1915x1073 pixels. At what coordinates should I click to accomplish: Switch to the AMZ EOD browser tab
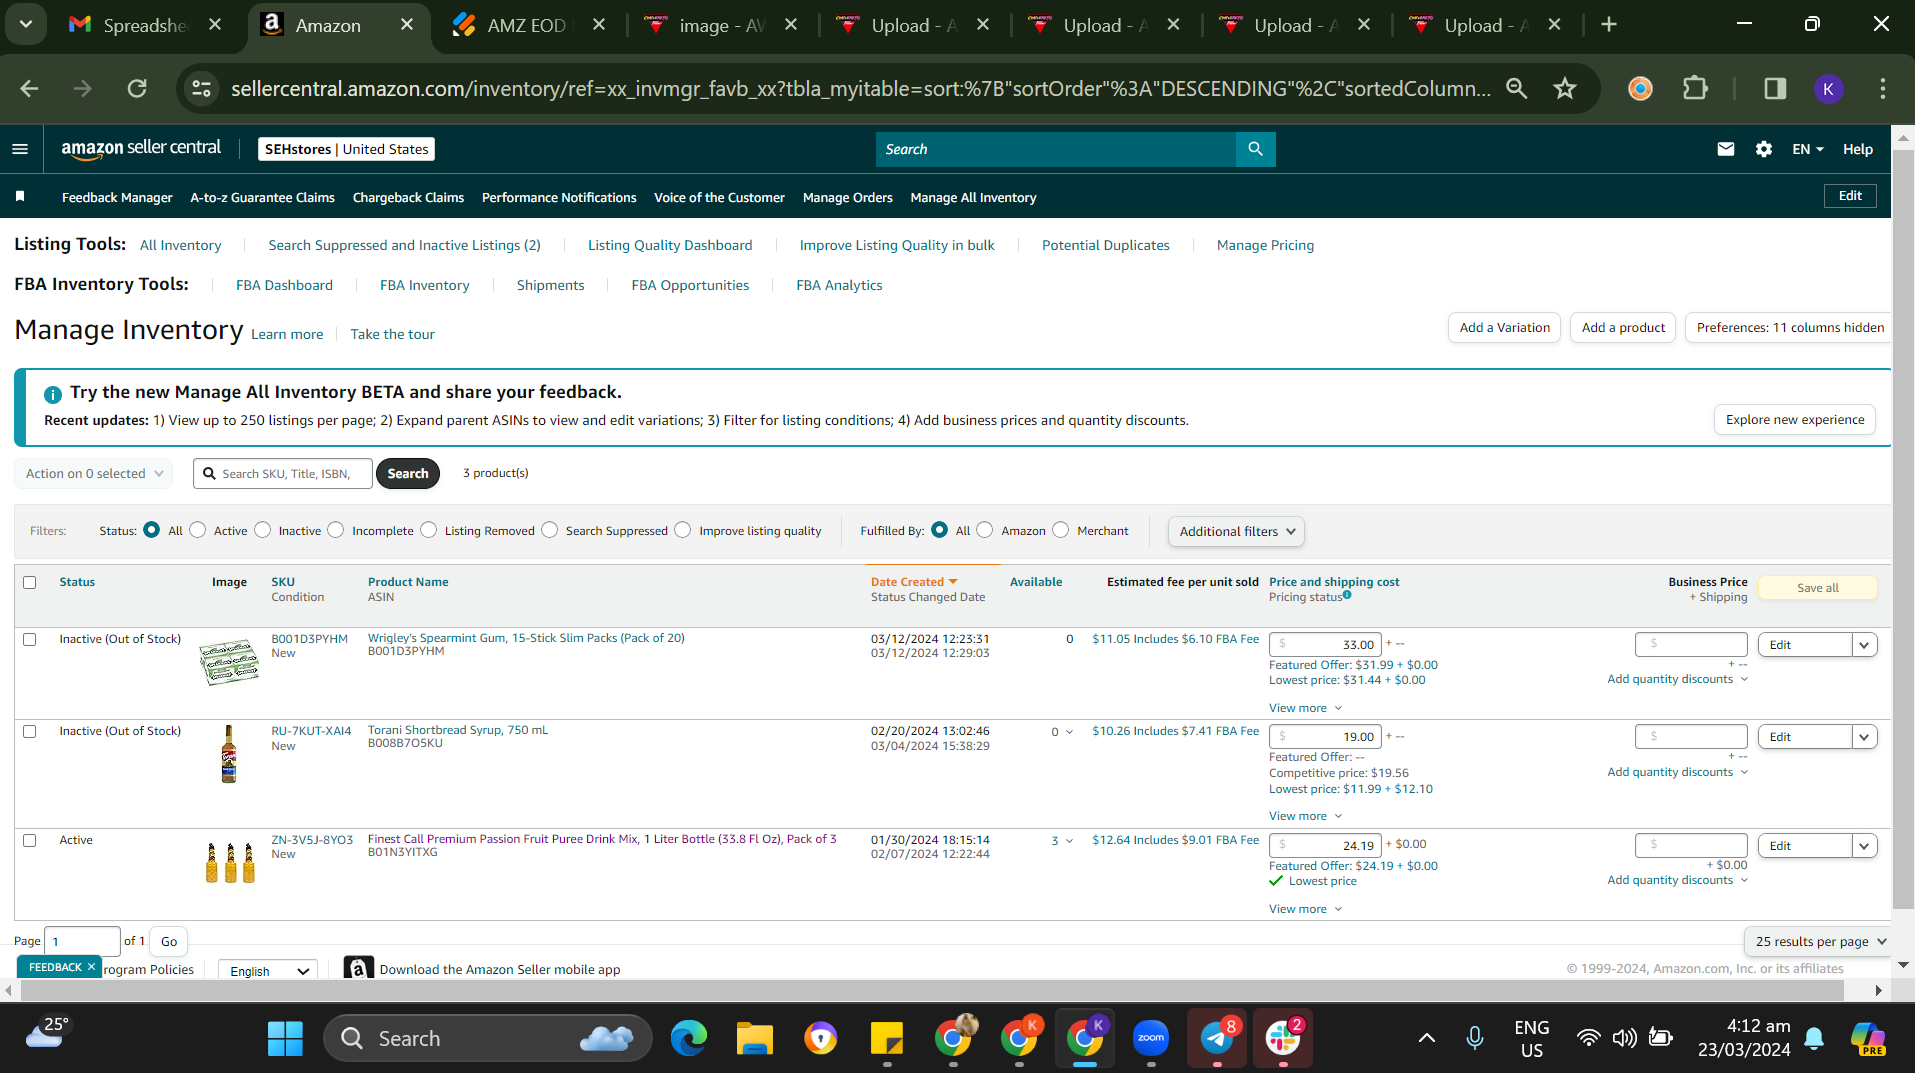coord(525,25)
